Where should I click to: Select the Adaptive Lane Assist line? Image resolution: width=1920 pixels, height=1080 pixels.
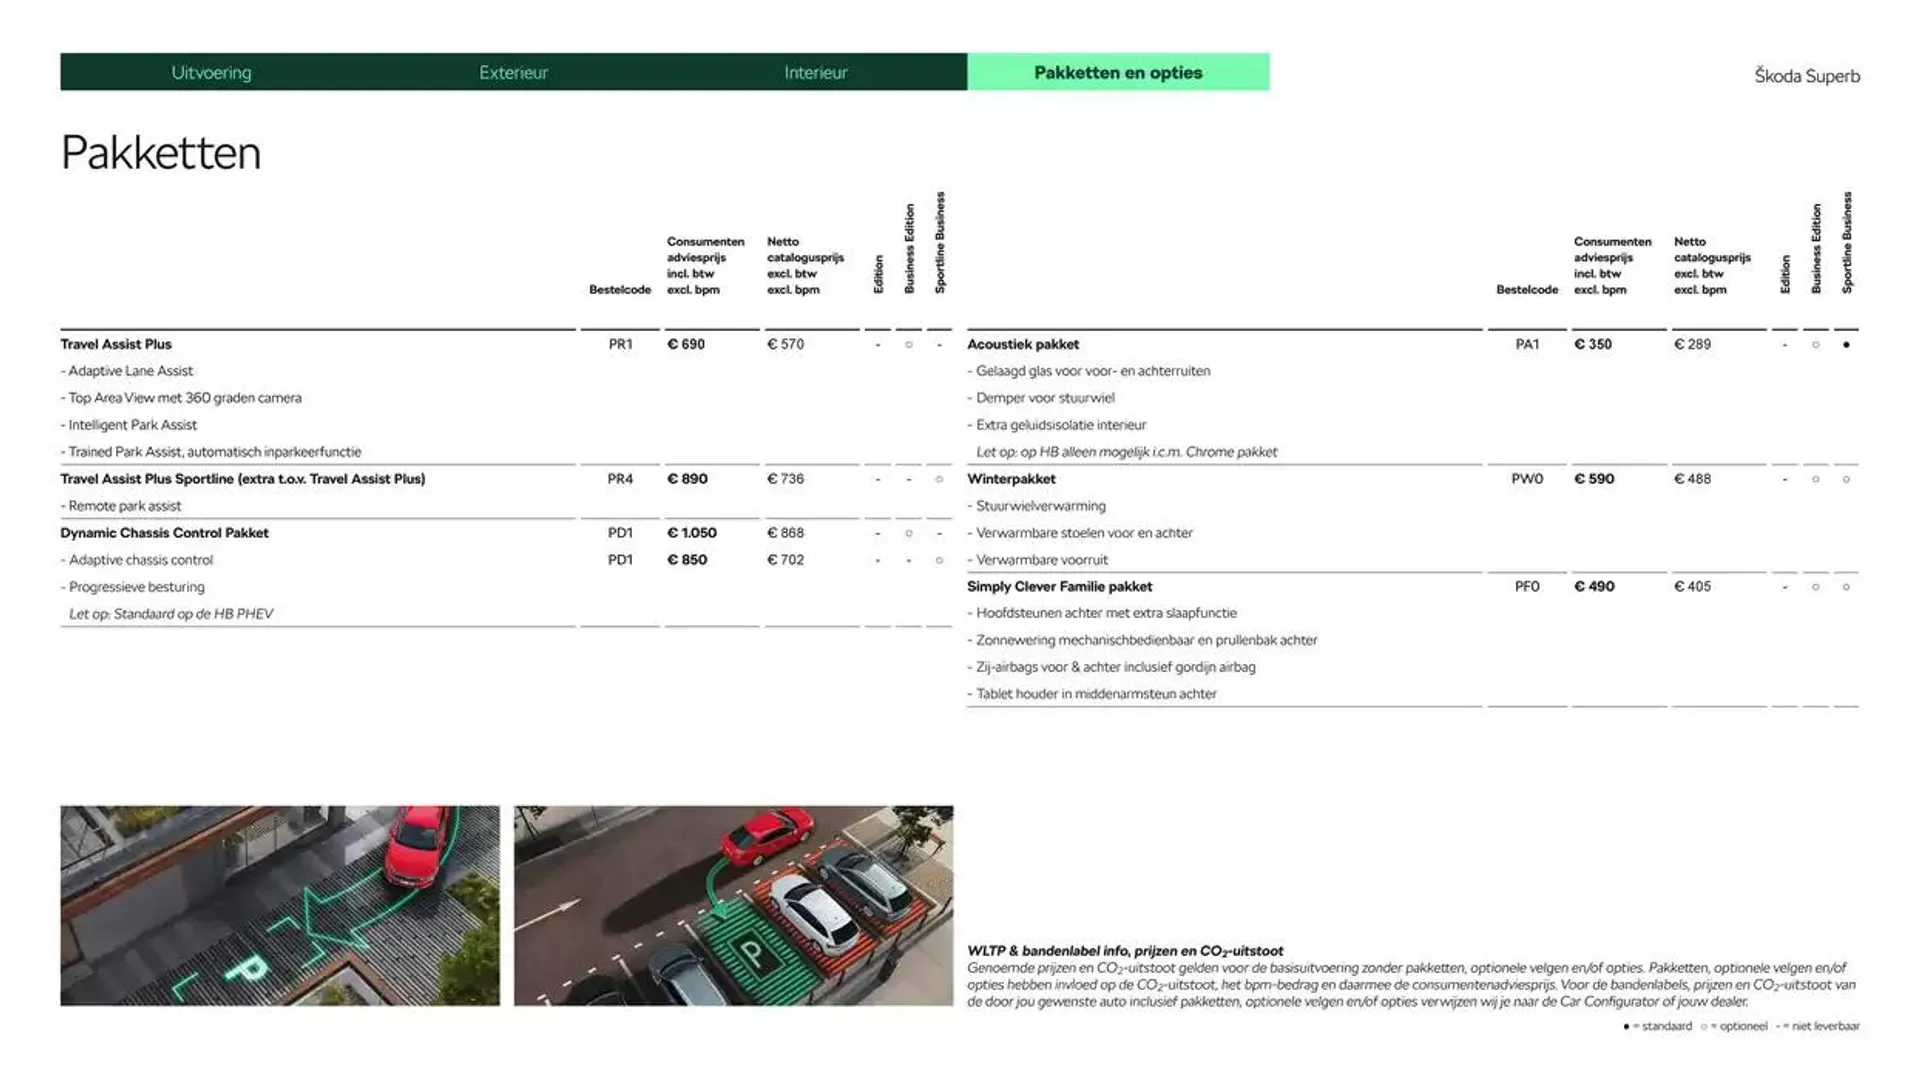[x=127, y=371]
